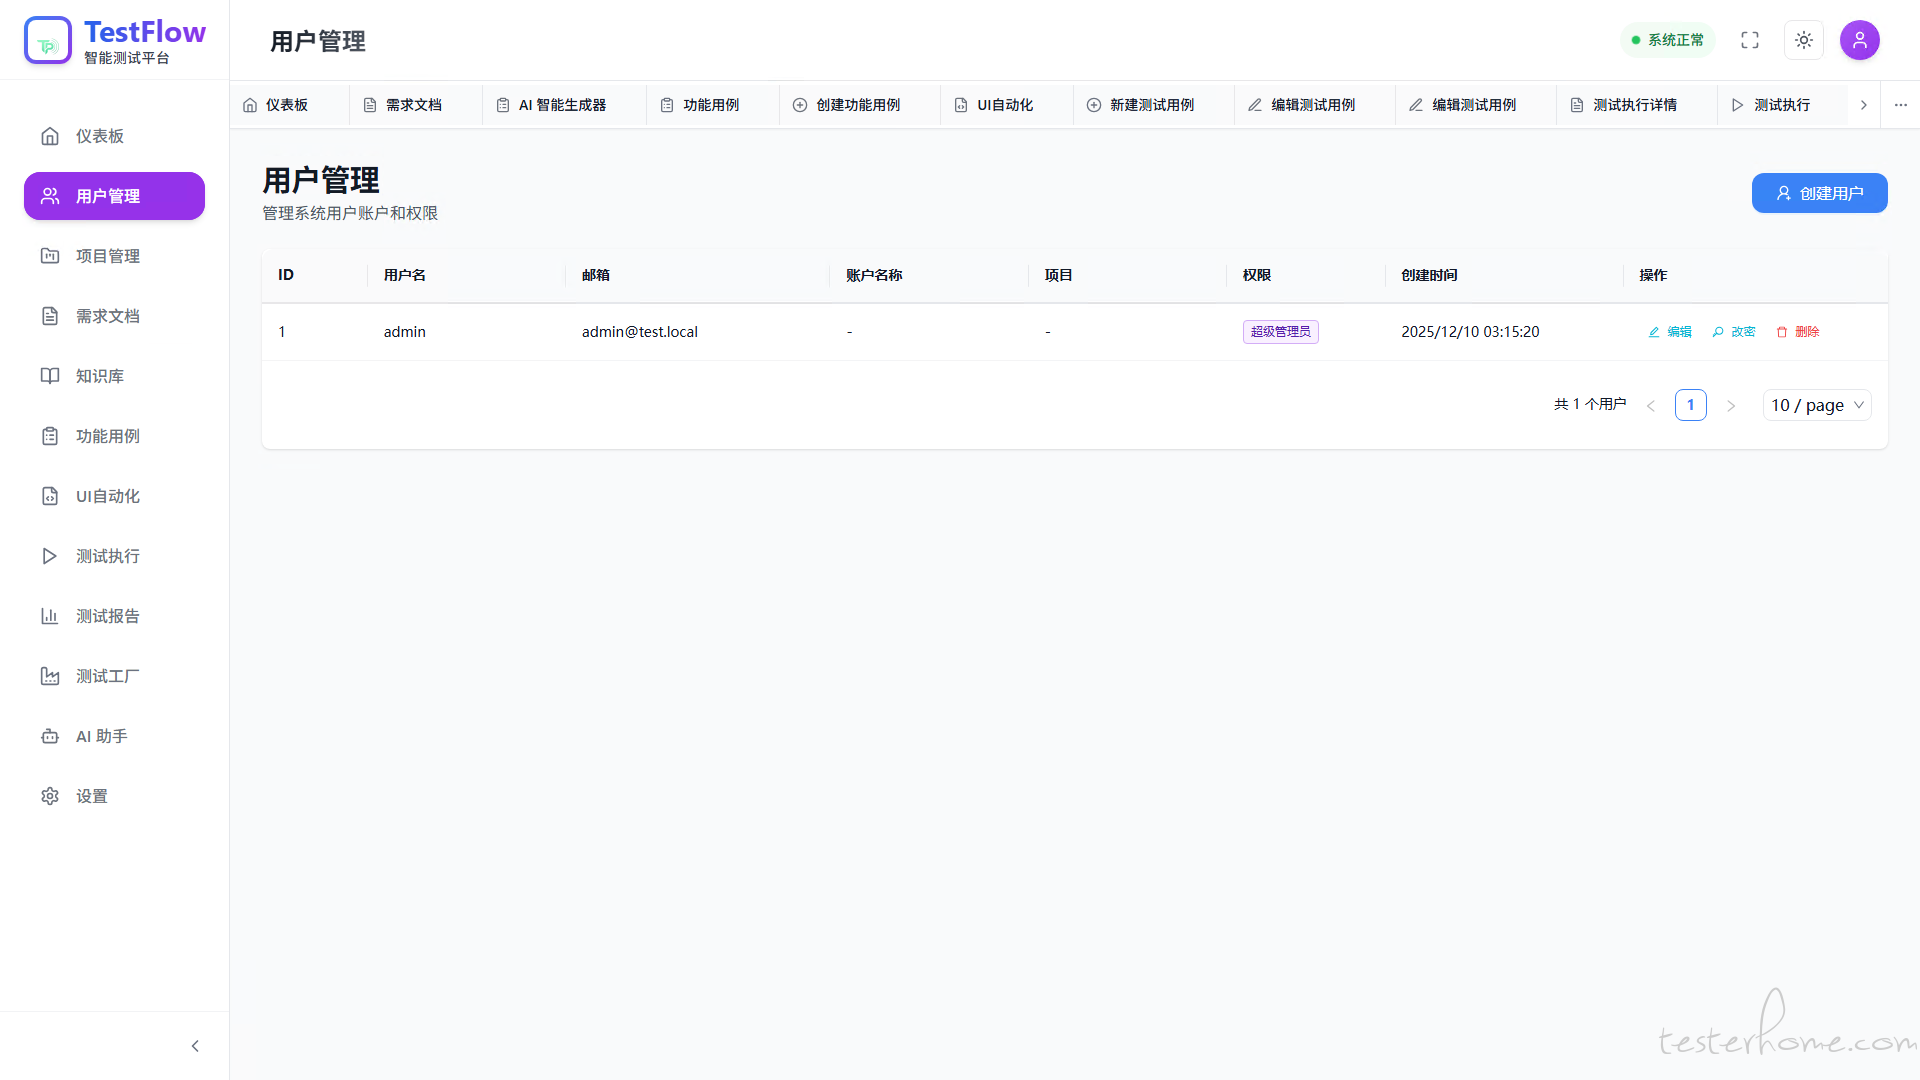
Task: Toggle the light/dark theme sun icon
Action: pos(1804,40)
